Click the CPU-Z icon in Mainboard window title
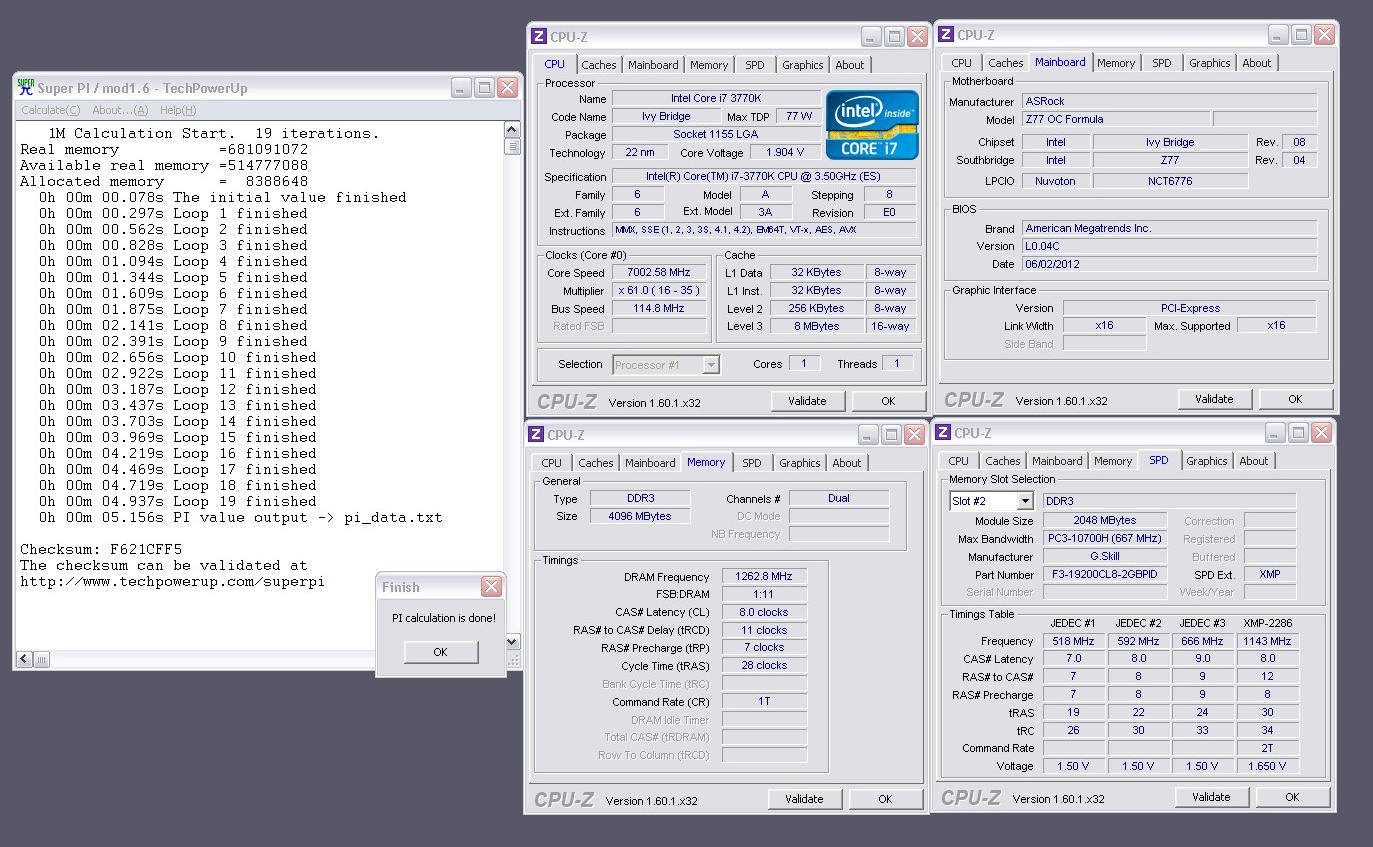The width and height of the screenshot is (1373, 847). click(946, 35)
